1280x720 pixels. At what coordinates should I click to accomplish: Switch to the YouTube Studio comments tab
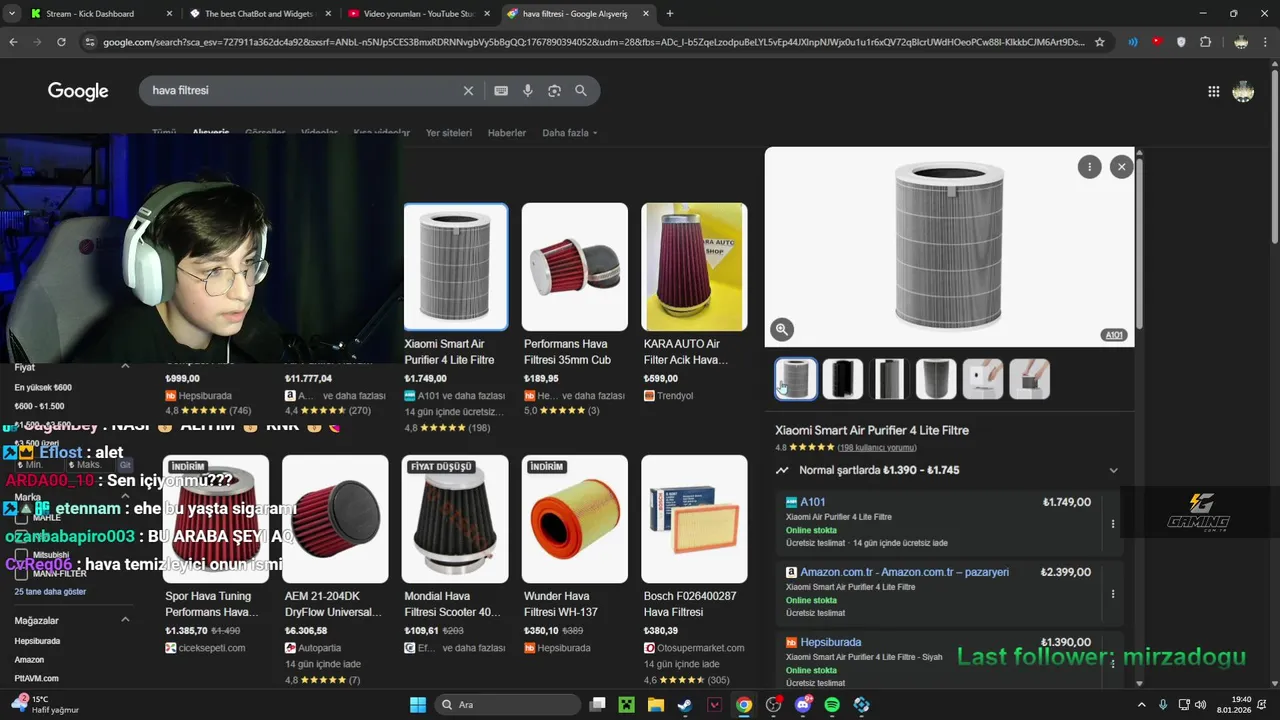pyautogui.click(x=418, y=14)
